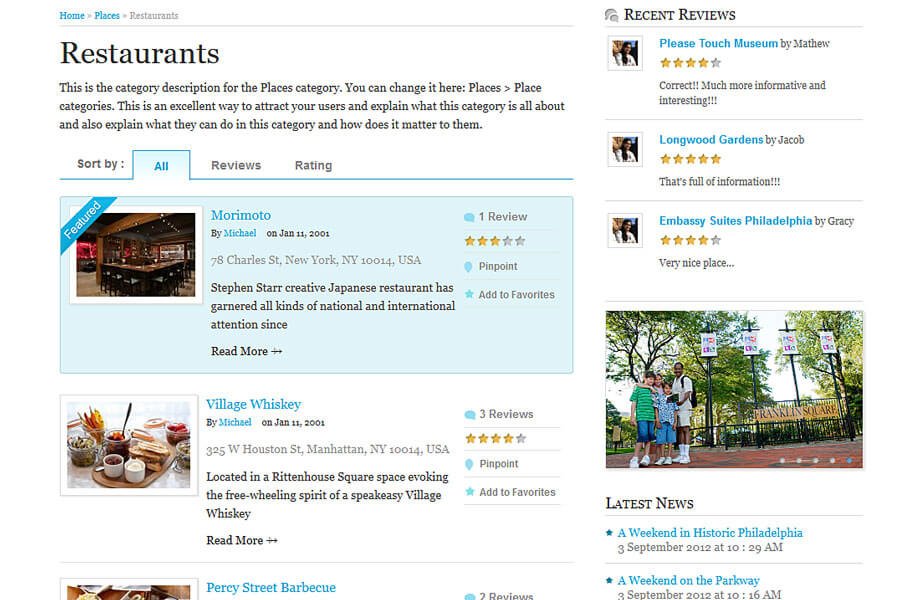Open the Places breadcrumb link
Screen dimensions: 920x600
pyautogui.click(x=107, y=16)
